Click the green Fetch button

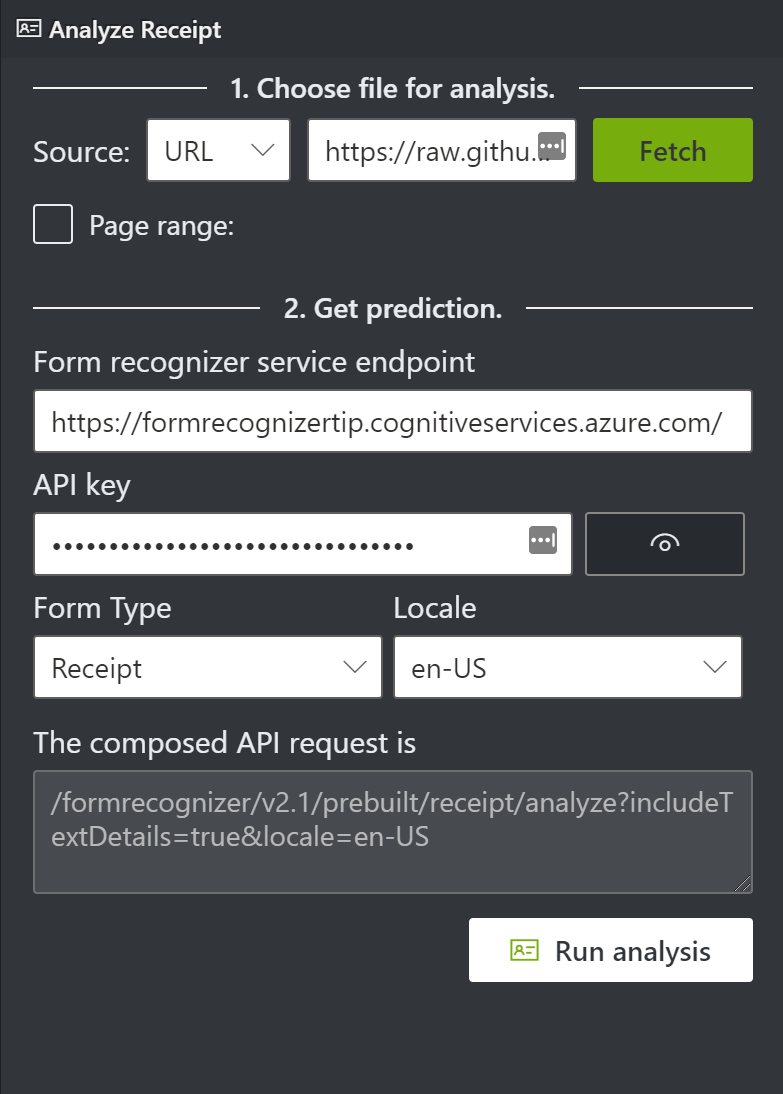pos(673,150)
